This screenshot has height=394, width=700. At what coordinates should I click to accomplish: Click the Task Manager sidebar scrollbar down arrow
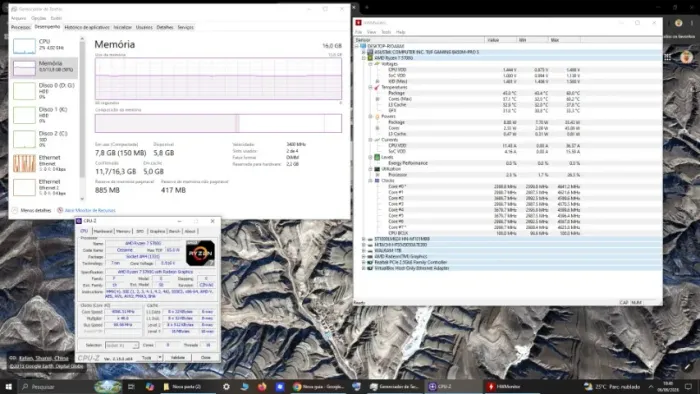coord(82,199)
